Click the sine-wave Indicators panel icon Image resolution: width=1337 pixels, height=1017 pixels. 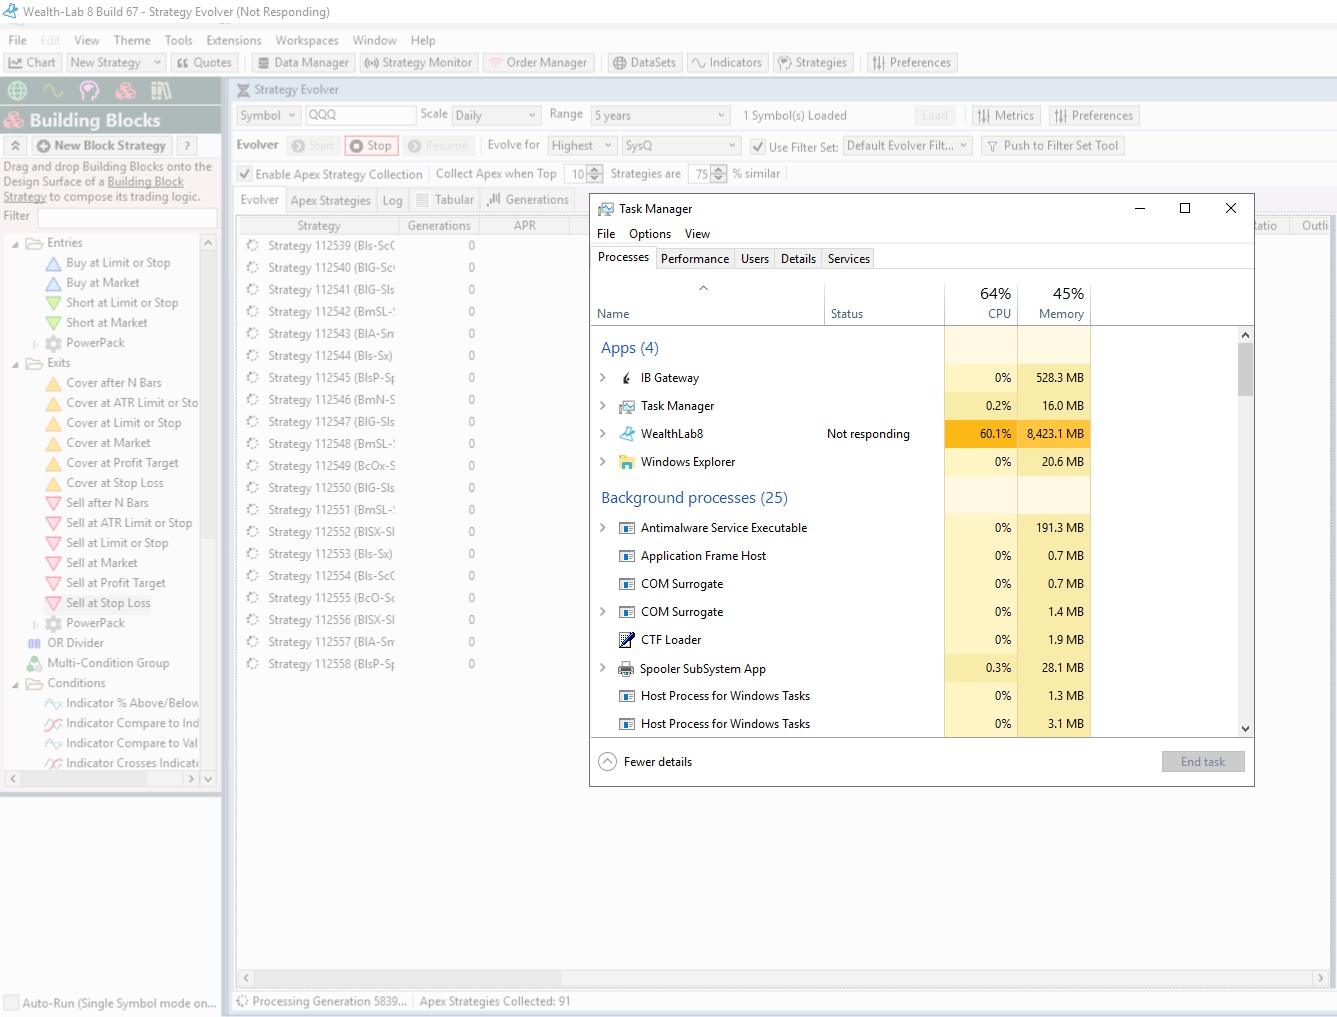pos(53,91)
